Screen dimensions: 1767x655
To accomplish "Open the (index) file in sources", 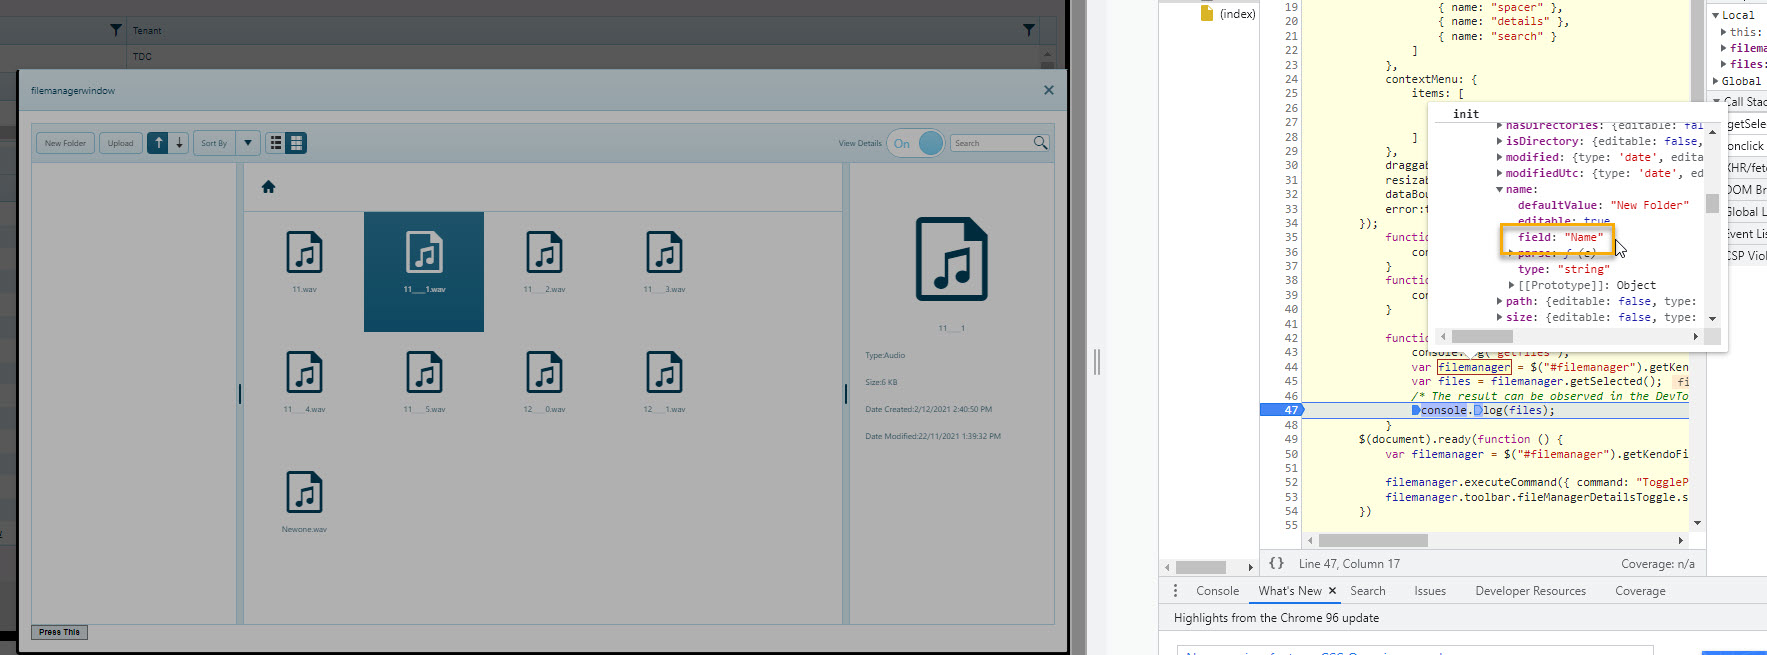I will (1228, 14).
